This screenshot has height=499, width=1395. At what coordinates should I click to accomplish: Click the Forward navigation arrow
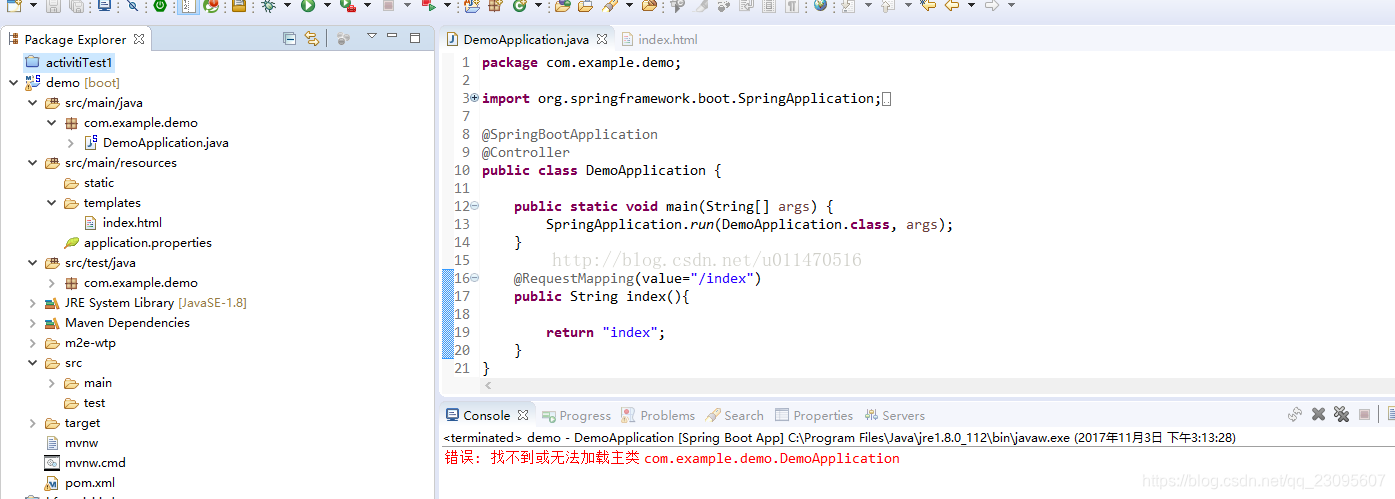coord(992,6)
